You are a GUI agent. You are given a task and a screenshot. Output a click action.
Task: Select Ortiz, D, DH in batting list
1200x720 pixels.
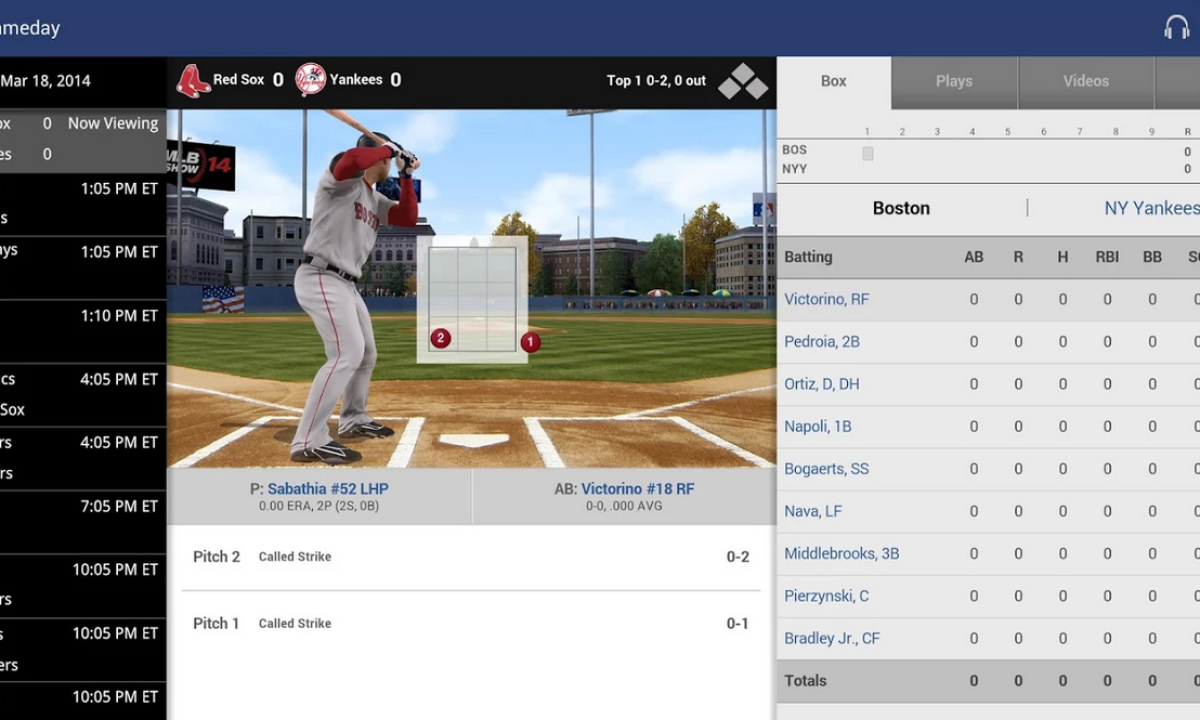pyautogui.click(x=821, y=384)
